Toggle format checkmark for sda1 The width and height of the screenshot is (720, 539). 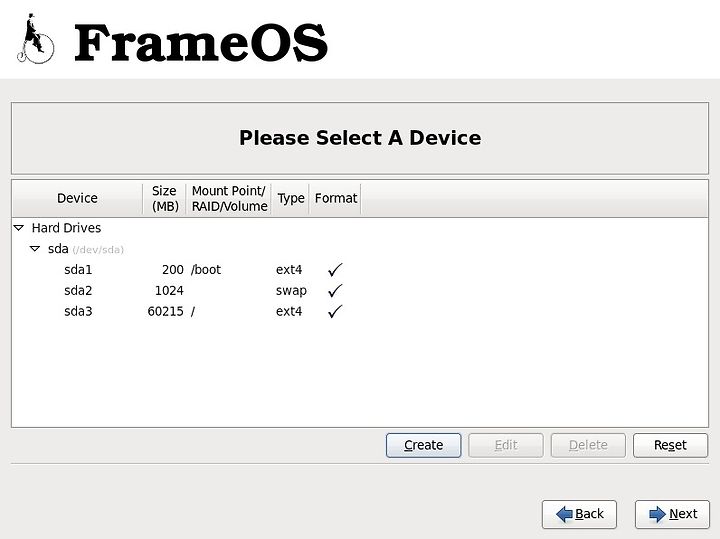click(x=335, y=270)
